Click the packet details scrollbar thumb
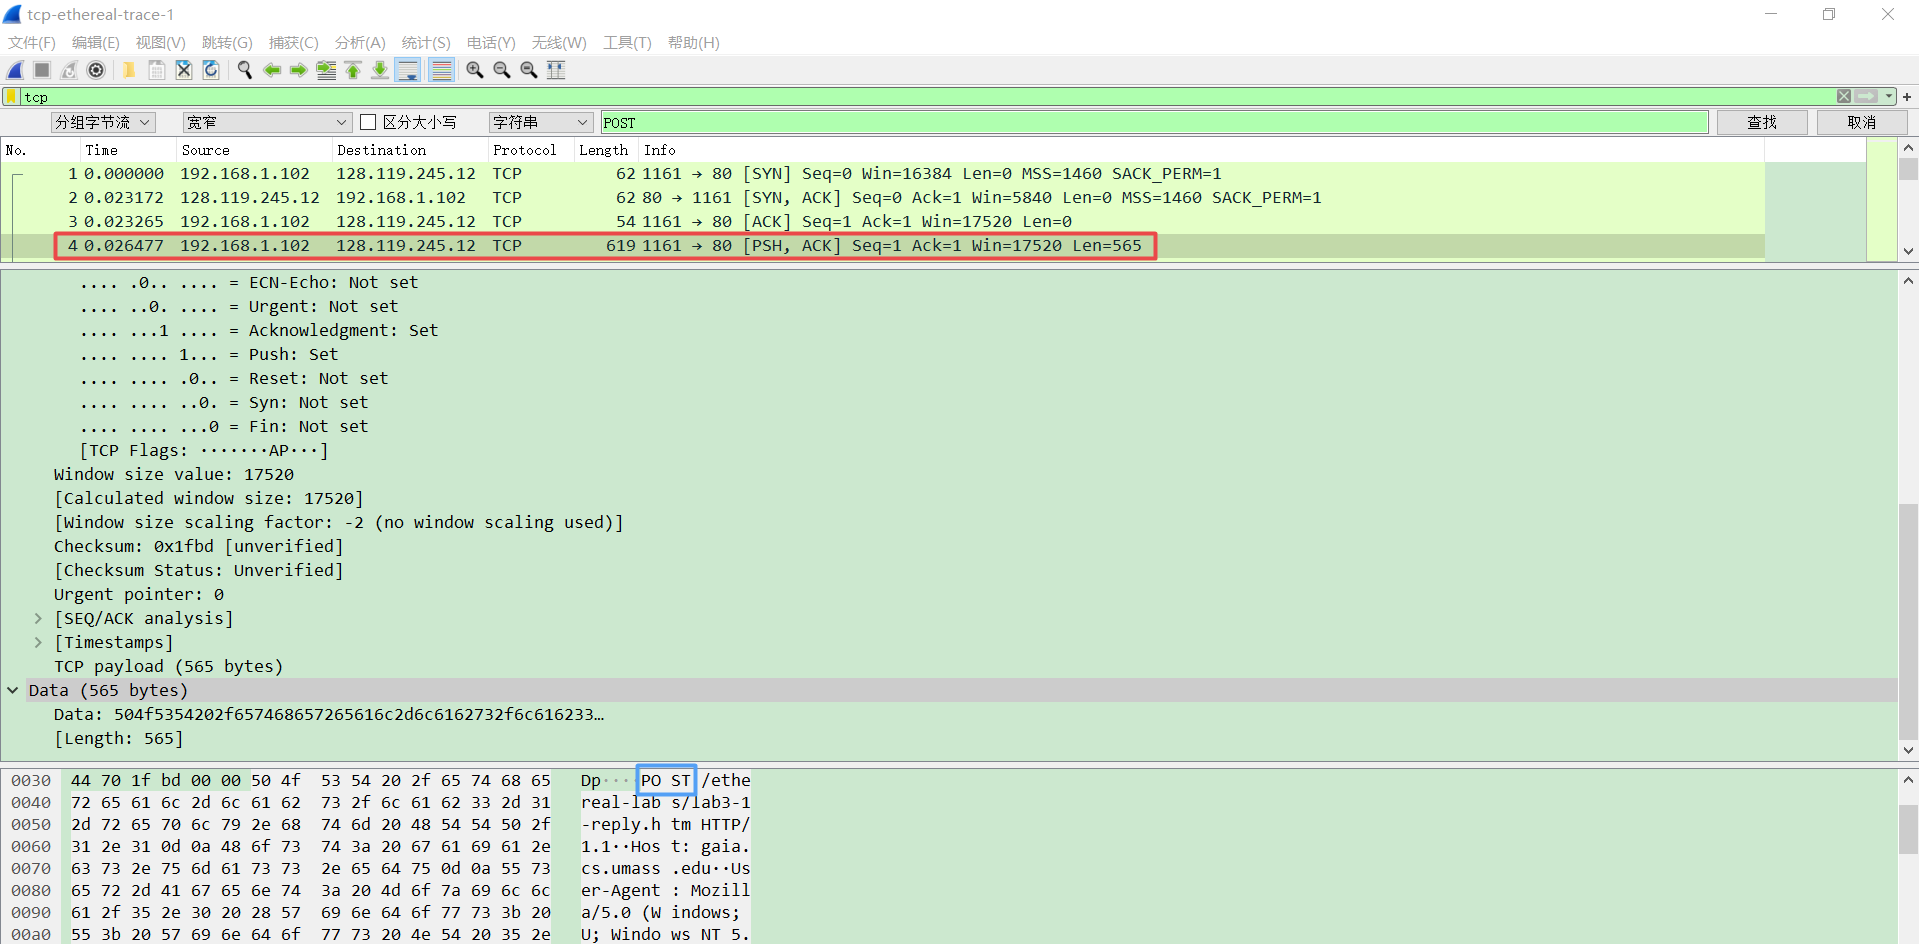Image resolution: width=1919 pixels, height=944 pixels. click(1908, 622)
